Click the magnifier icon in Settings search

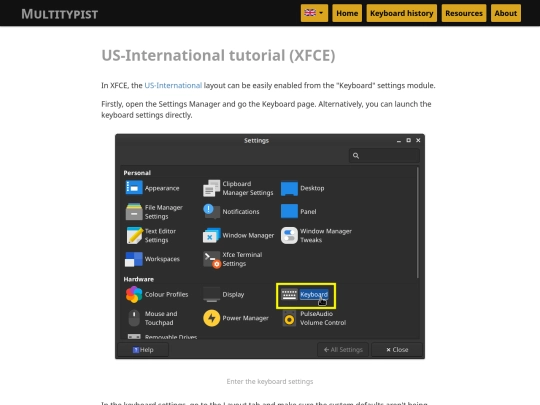point(356,156)
